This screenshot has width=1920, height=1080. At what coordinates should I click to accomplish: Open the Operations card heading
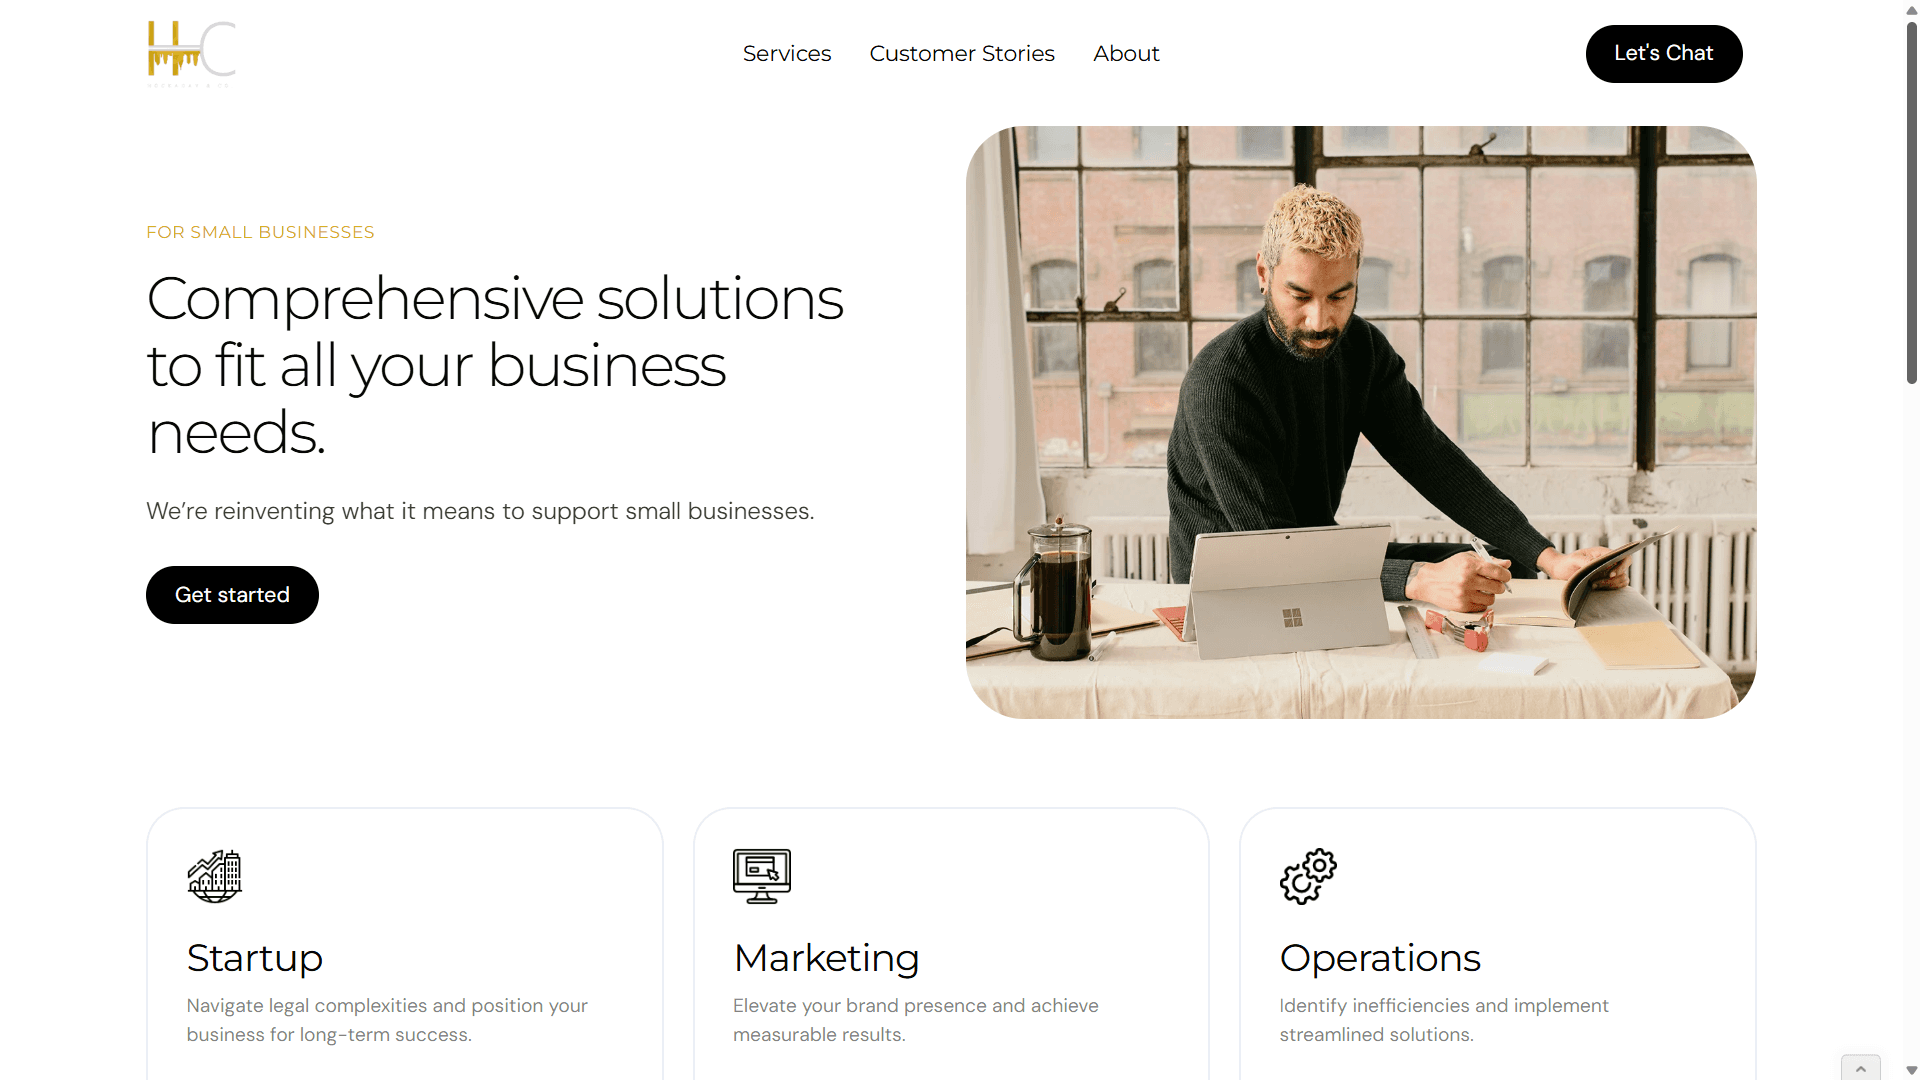[x=1380, y=958]
